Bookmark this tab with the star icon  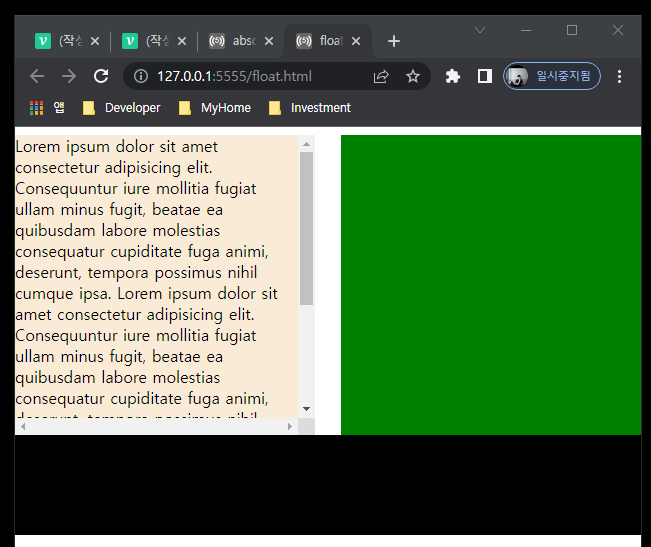[x=413, y=76]
